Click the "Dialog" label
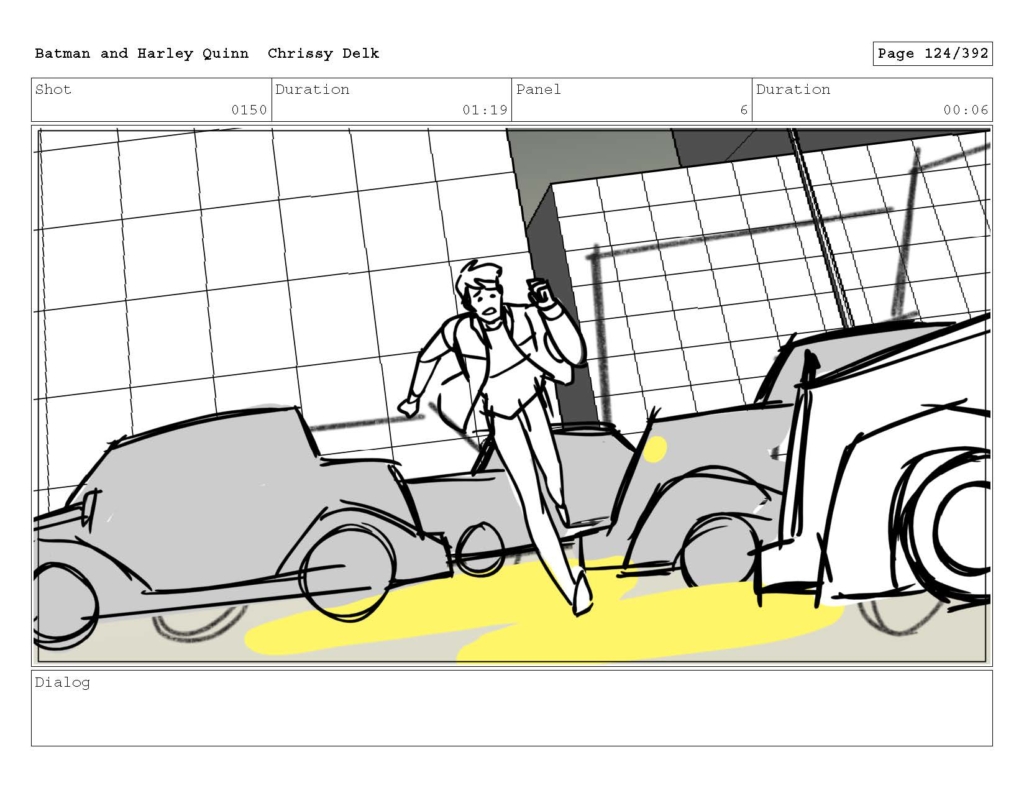This screenshot has width=1024, height=793. (x=62, y=683)
